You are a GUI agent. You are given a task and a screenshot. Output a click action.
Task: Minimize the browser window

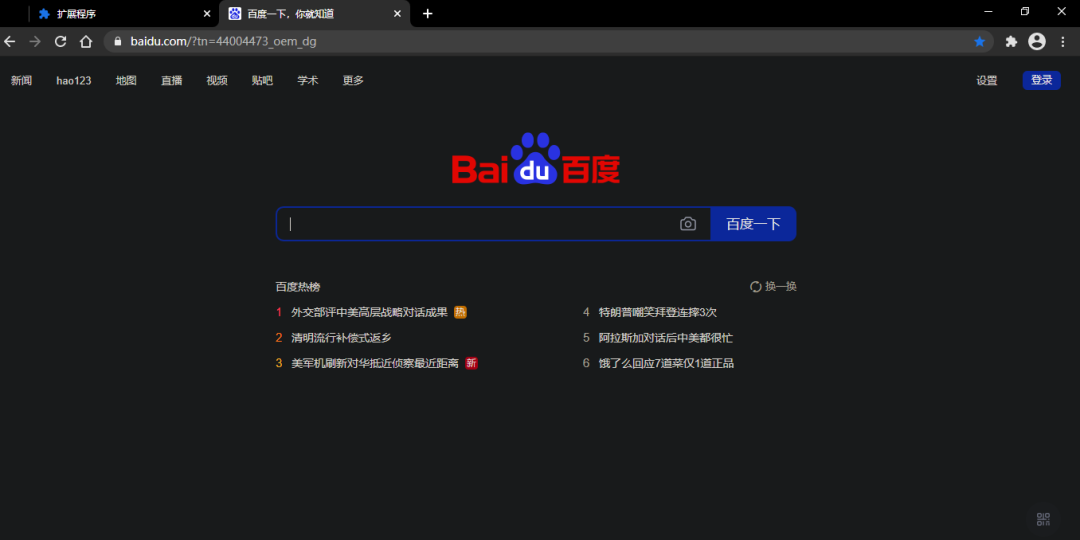(x=988, y=11)
